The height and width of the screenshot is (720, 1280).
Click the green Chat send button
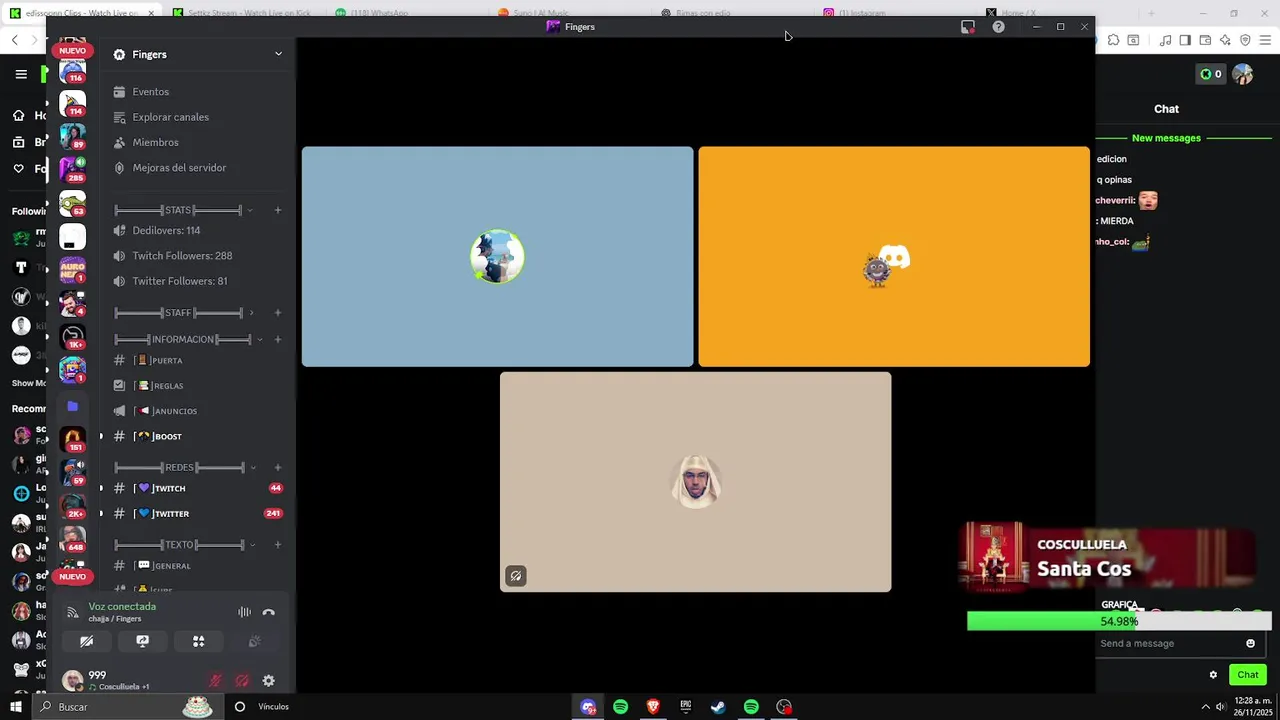pyautogui.click(x=1248, y=675)
